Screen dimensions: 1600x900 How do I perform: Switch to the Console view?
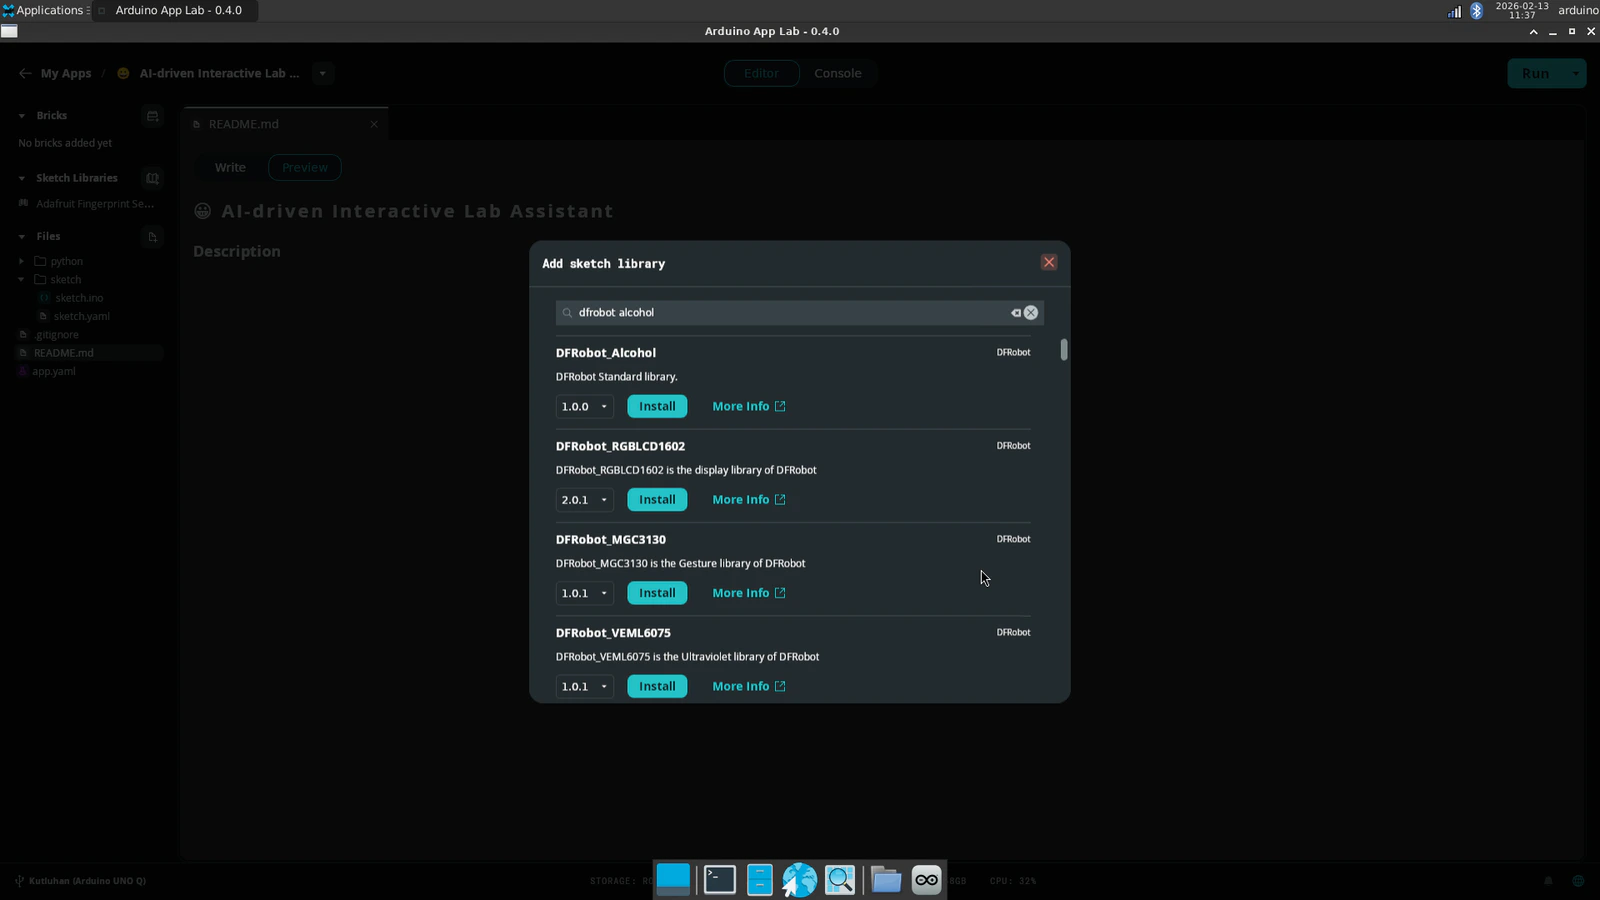[838, 73]
